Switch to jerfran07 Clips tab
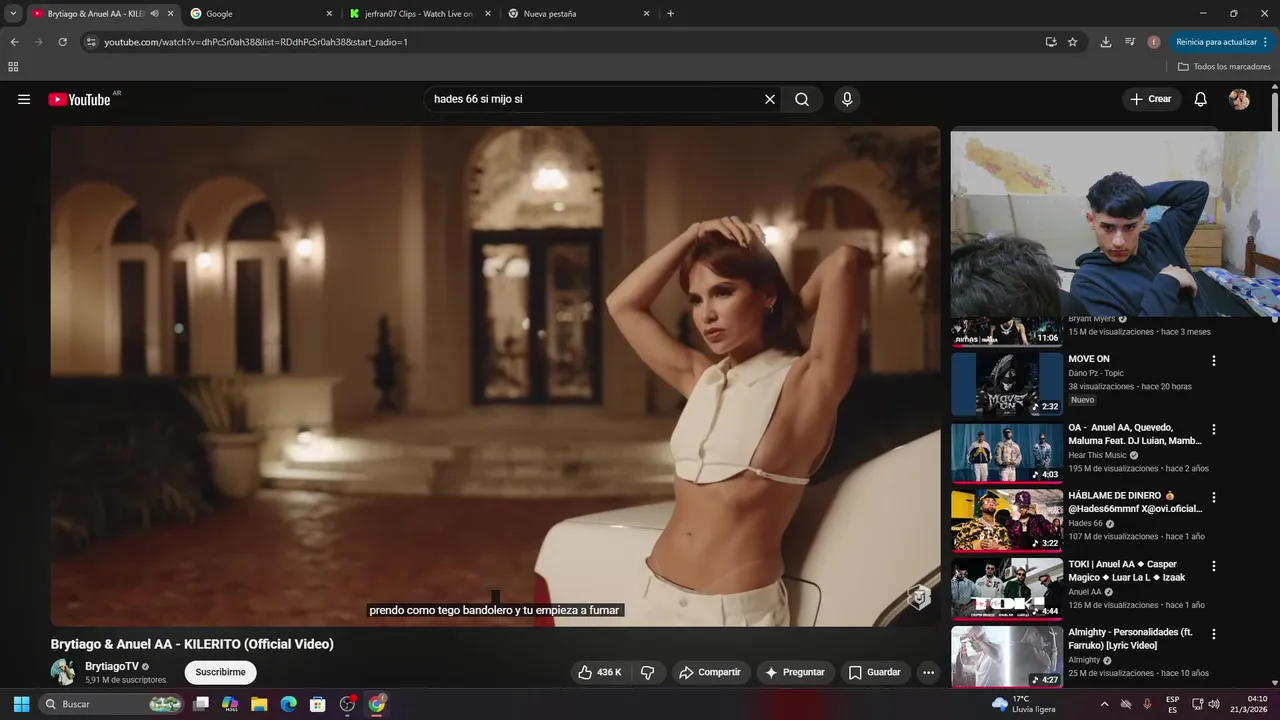This screenshot has width=1280, height=720. click(420, 14)
